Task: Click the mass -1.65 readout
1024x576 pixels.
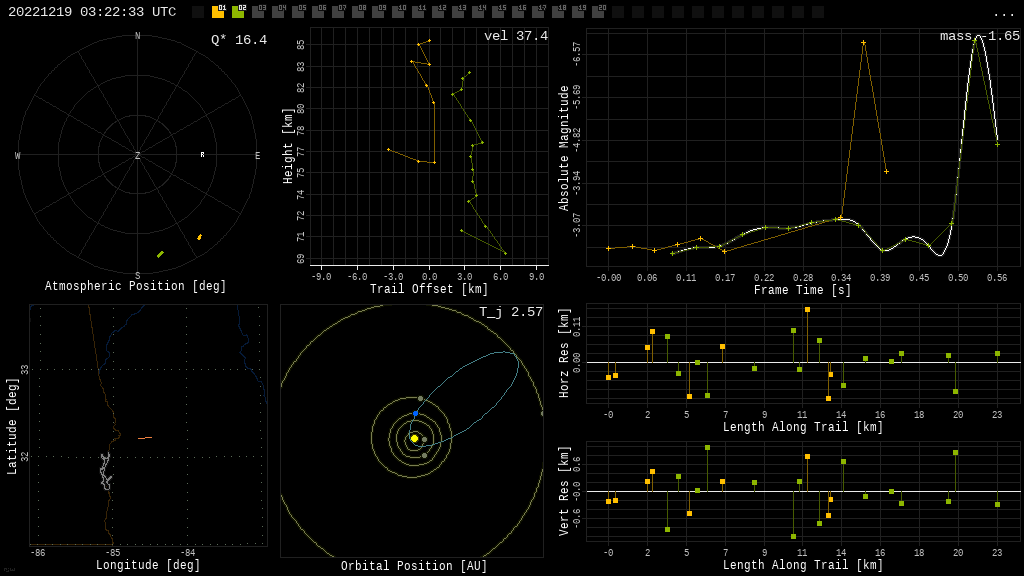Action: click(x=979, y=36)
